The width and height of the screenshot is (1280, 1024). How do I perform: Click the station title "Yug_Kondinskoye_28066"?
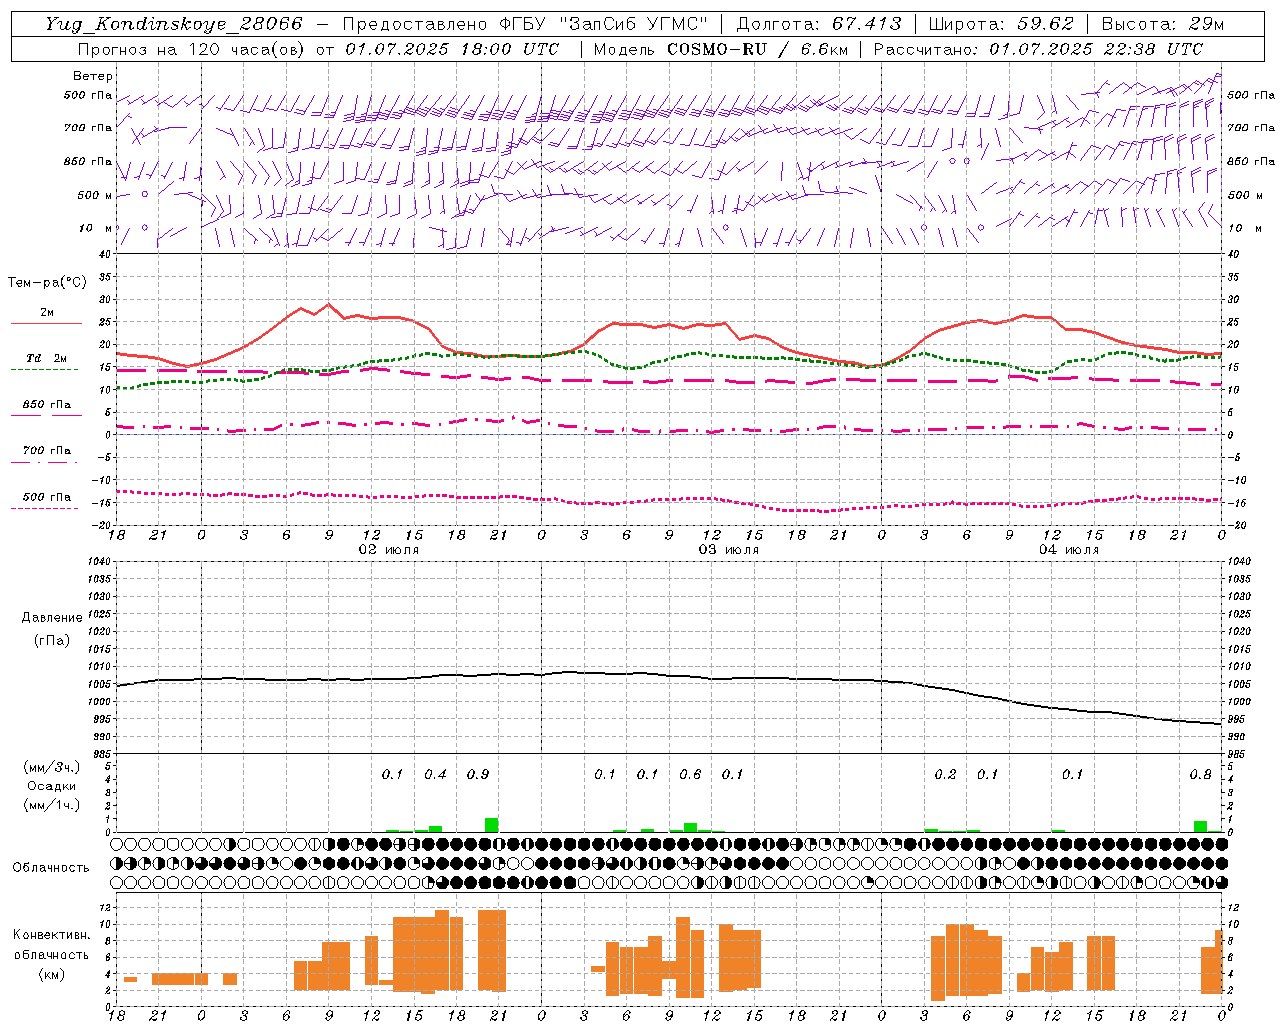pyautogui.click(x=173, y=24)
